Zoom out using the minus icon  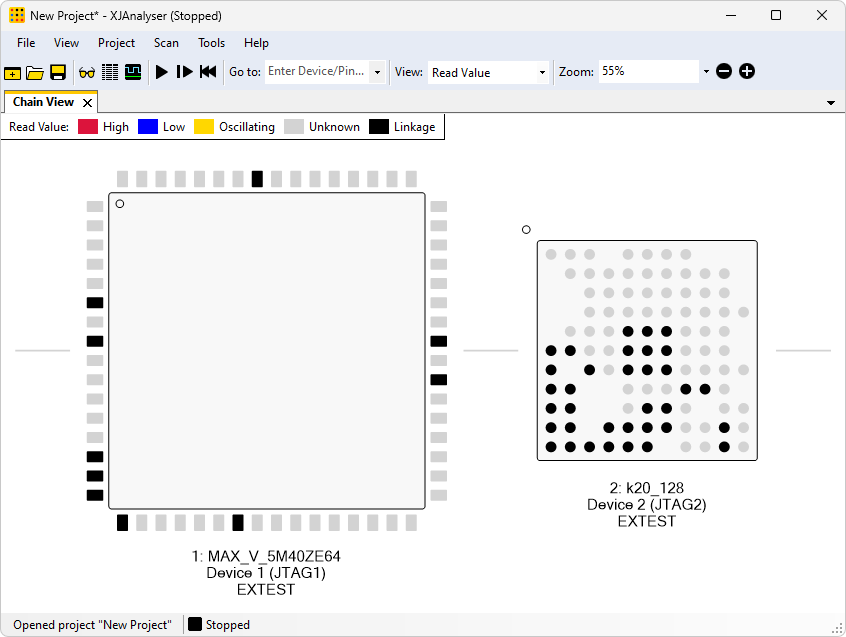[x=724, y=72]
